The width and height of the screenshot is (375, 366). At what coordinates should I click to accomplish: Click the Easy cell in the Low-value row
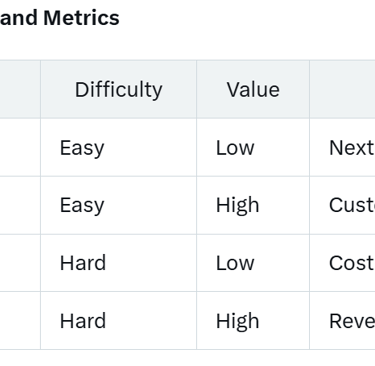(118, 147)
